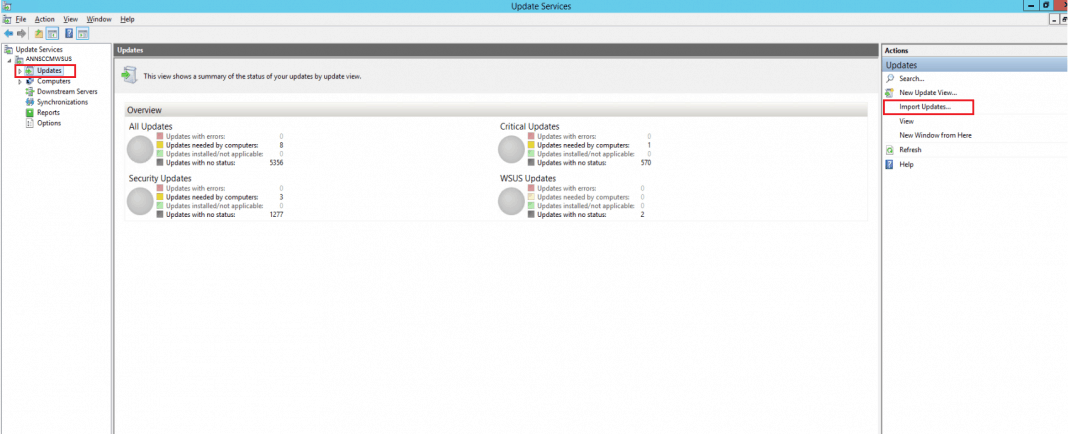Click the Refresh icon in the Actions pane
This screenshot has width=1068, height=434.
889,150
